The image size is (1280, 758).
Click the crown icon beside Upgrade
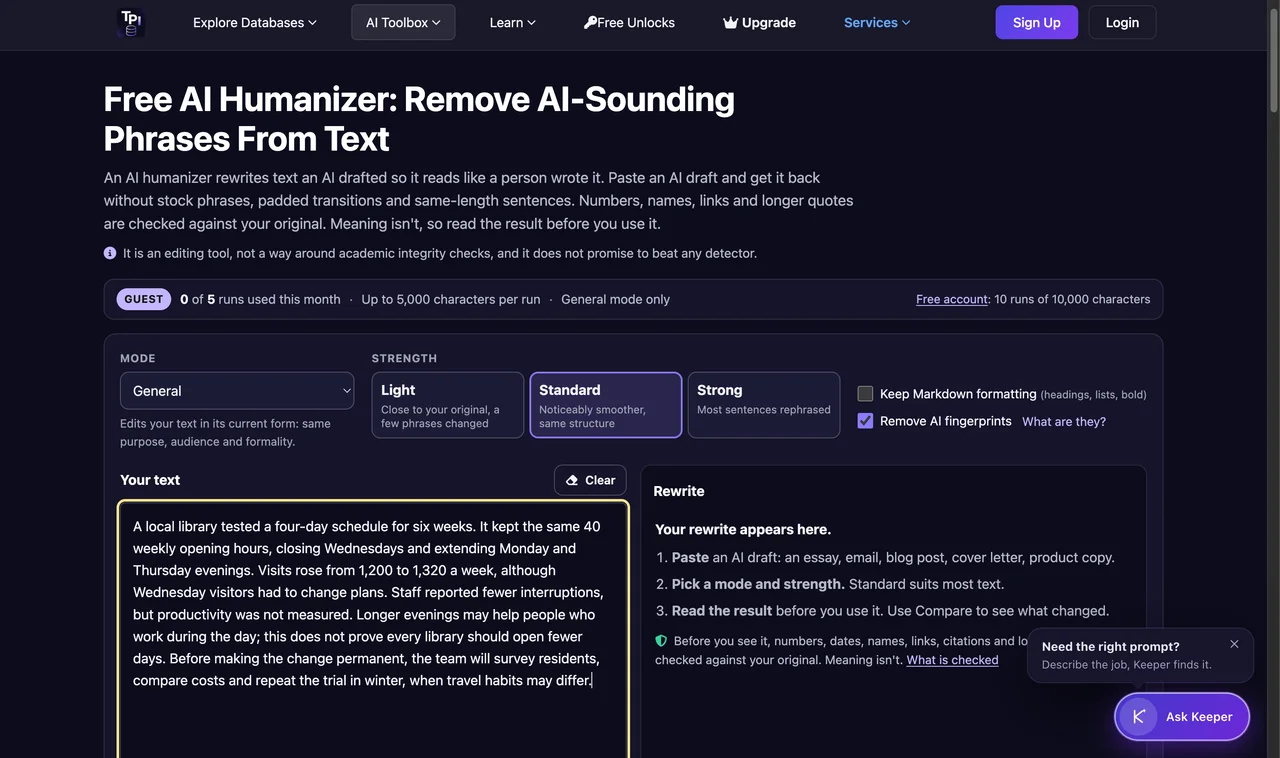tap(730, 22)
